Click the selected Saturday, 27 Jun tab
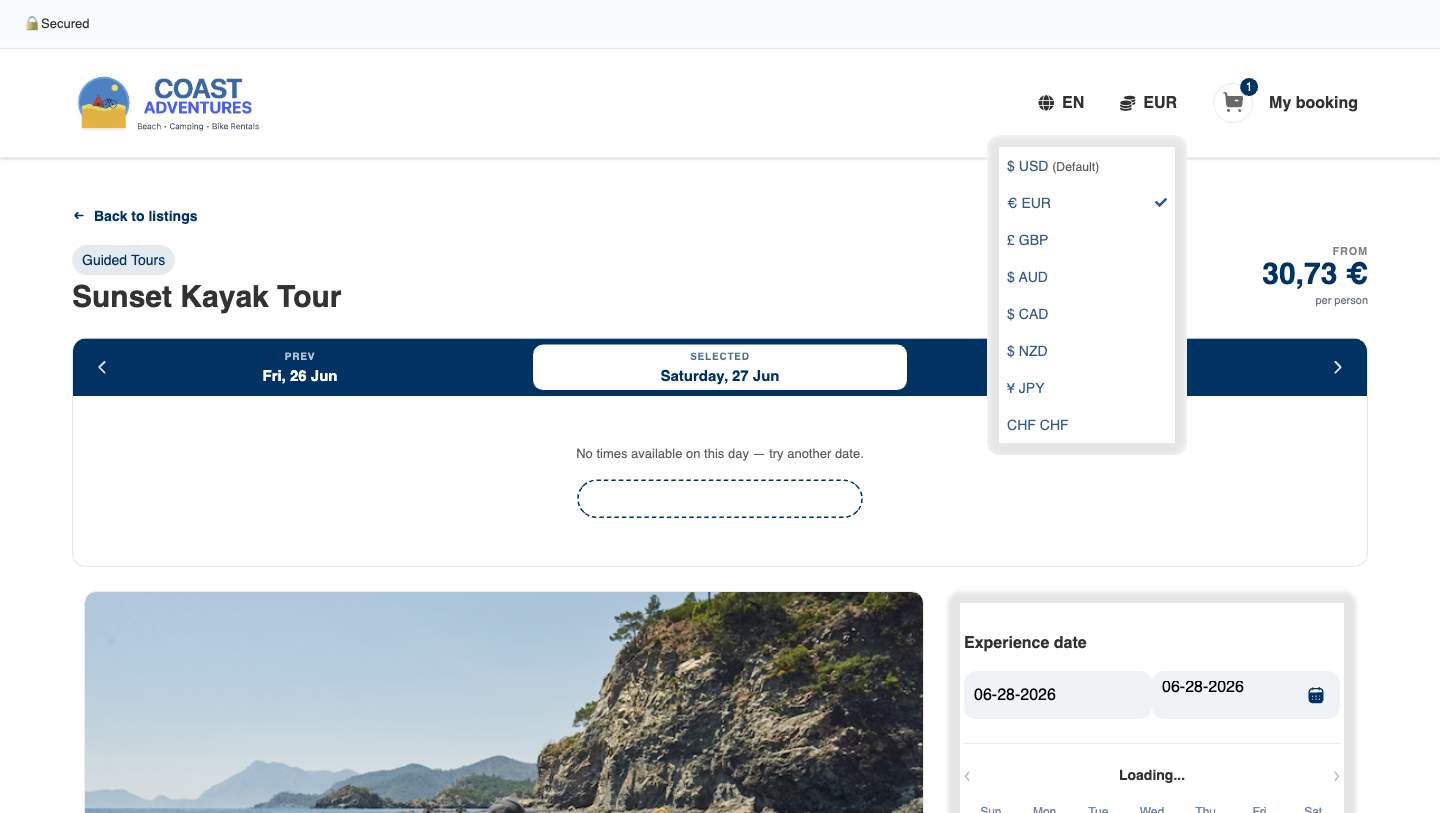This screenshot has width=1440, height=813. point(720,367)
